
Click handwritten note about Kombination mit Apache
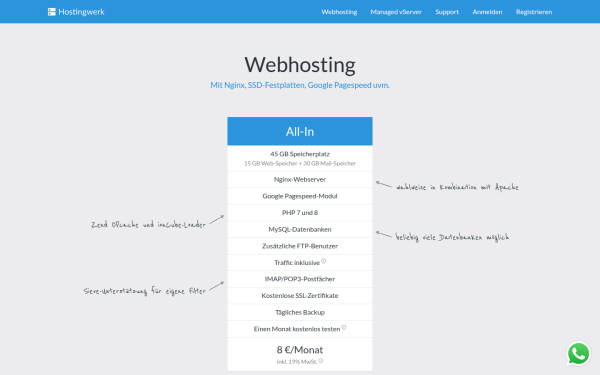pos(457,187)
